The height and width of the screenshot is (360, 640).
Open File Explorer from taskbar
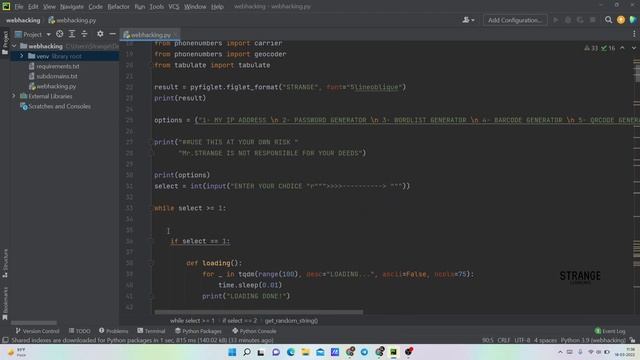305,352
